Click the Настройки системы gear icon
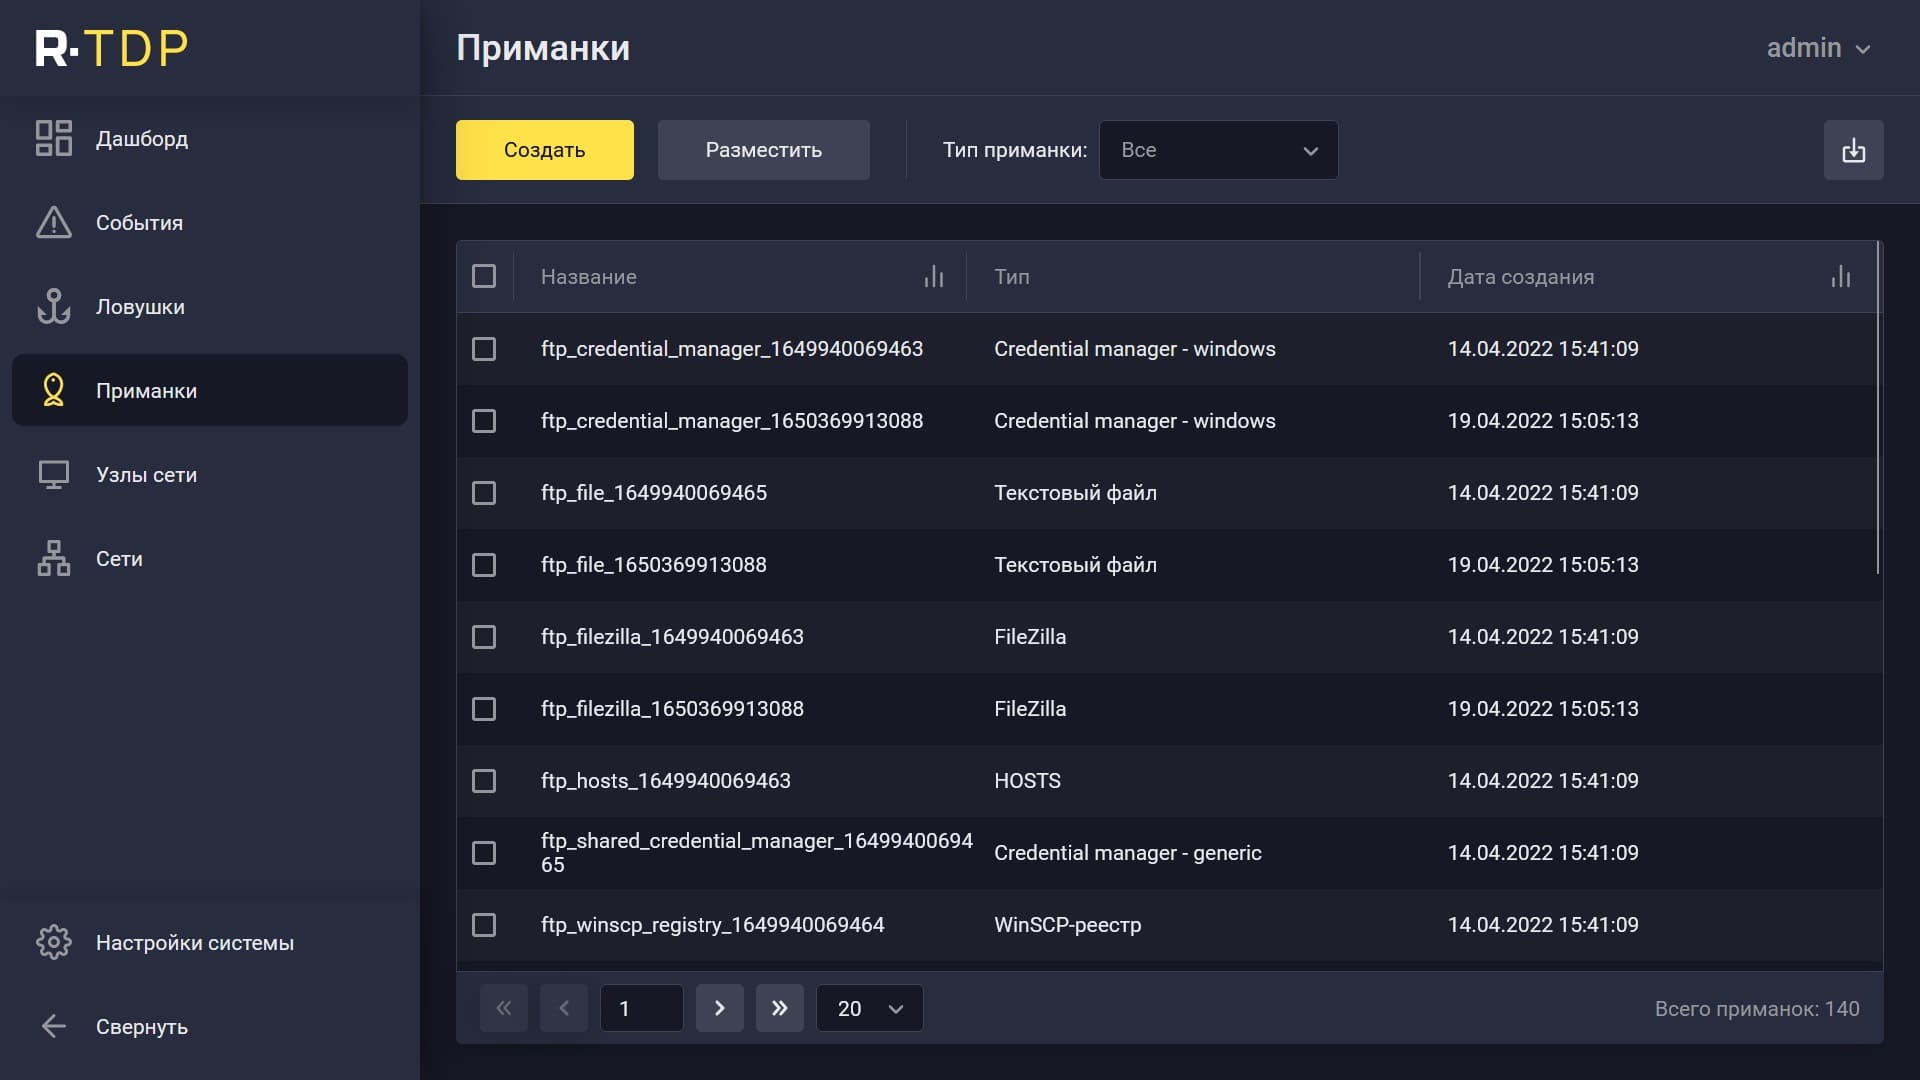Screen dimensions: 1920x1080 tap(54, 942)
